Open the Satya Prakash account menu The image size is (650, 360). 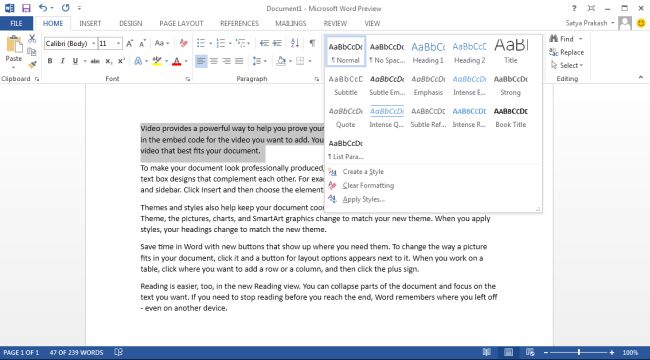589,23
